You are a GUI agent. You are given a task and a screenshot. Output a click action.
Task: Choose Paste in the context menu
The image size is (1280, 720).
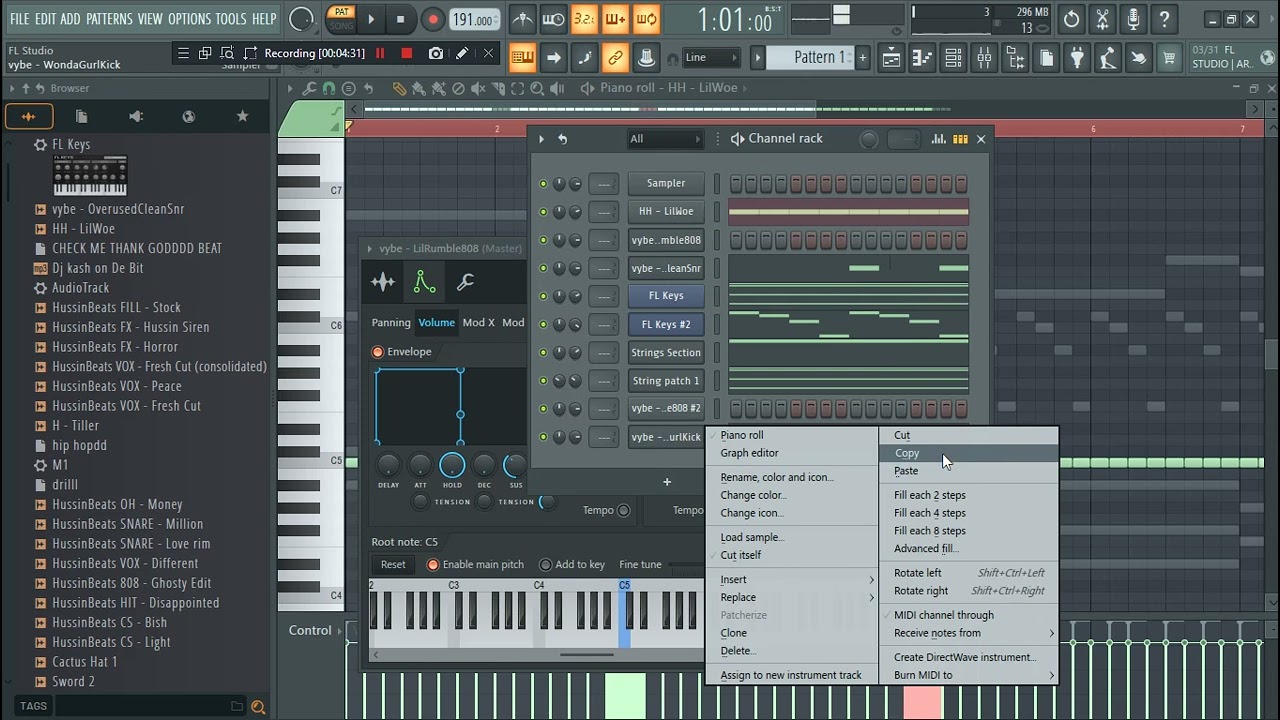pos(970,471)
